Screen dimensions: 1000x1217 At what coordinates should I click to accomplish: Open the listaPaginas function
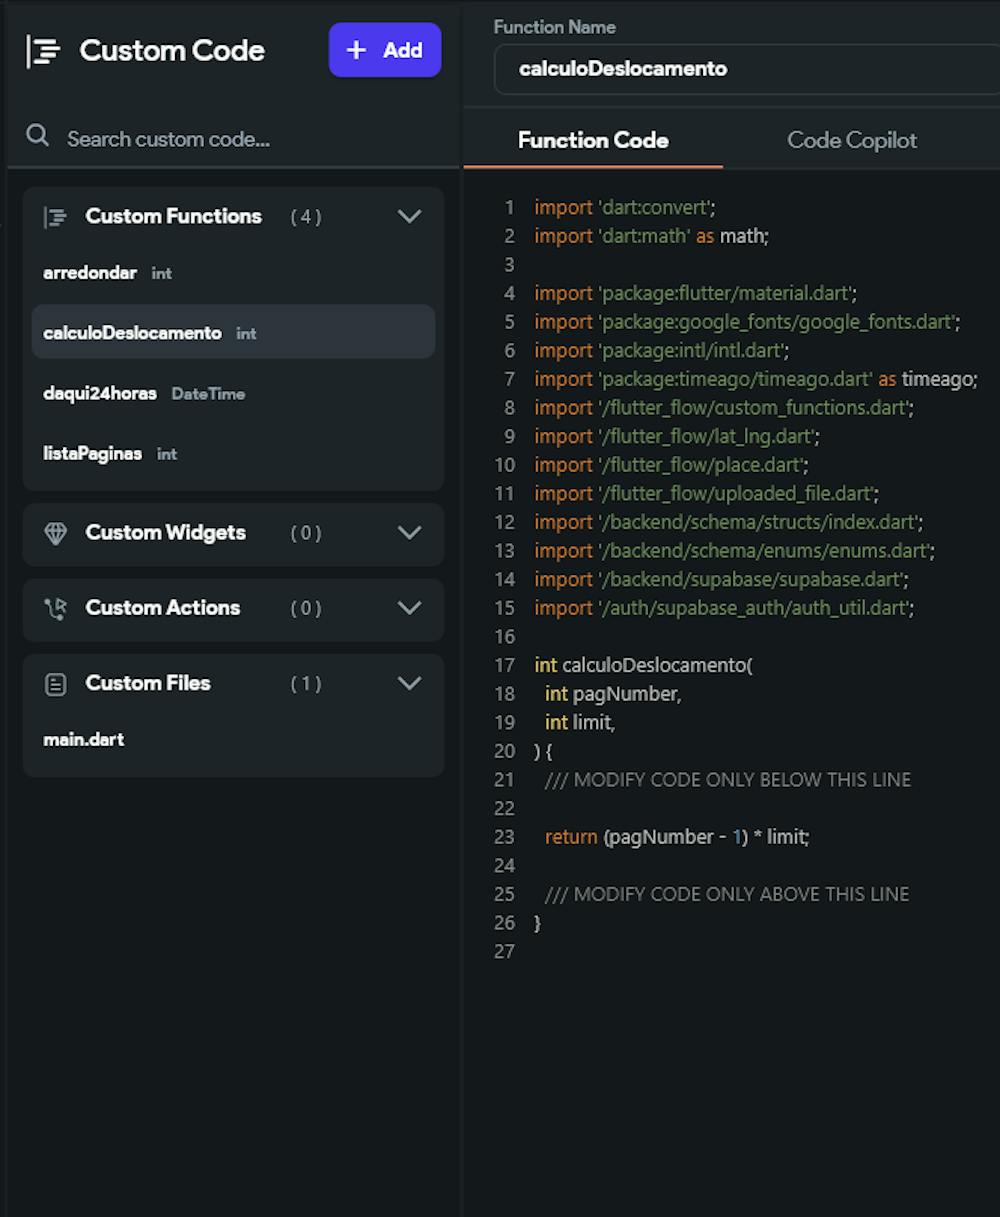click(93, 453)
